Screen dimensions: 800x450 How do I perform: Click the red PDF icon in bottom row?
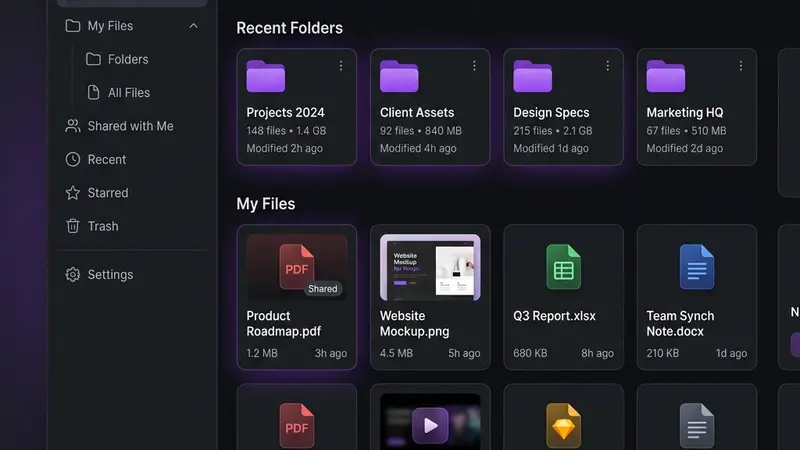(296, 426)
